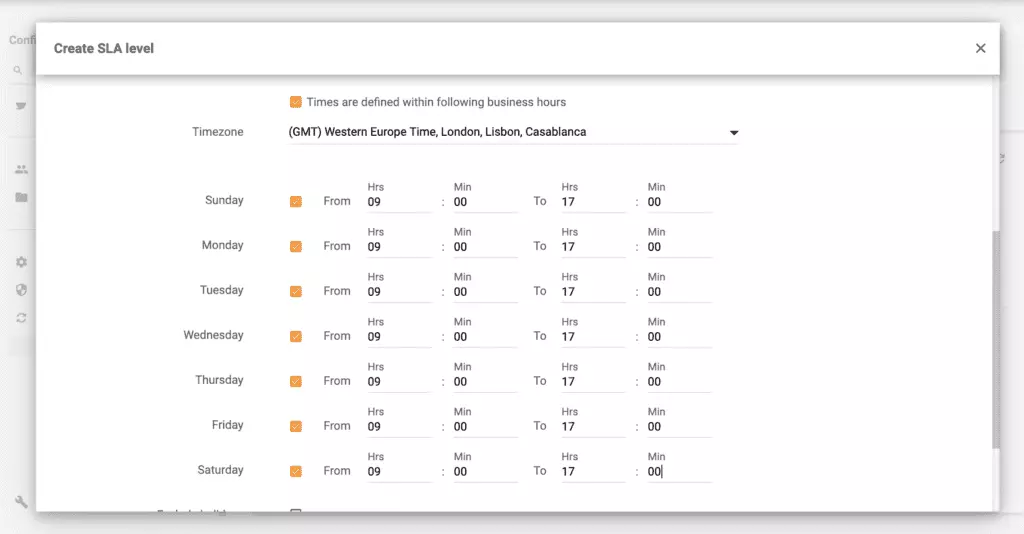Click the wrench icon at sidebar bottom
This screenshot has width=1024, height=534.
(21, 501)
